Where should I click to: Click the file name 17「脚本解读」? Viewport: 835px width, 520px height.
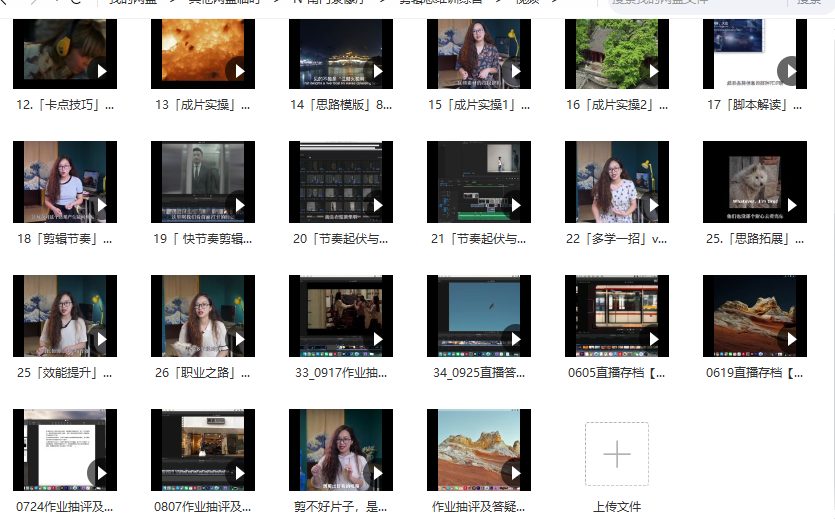(x=755, y=105)
